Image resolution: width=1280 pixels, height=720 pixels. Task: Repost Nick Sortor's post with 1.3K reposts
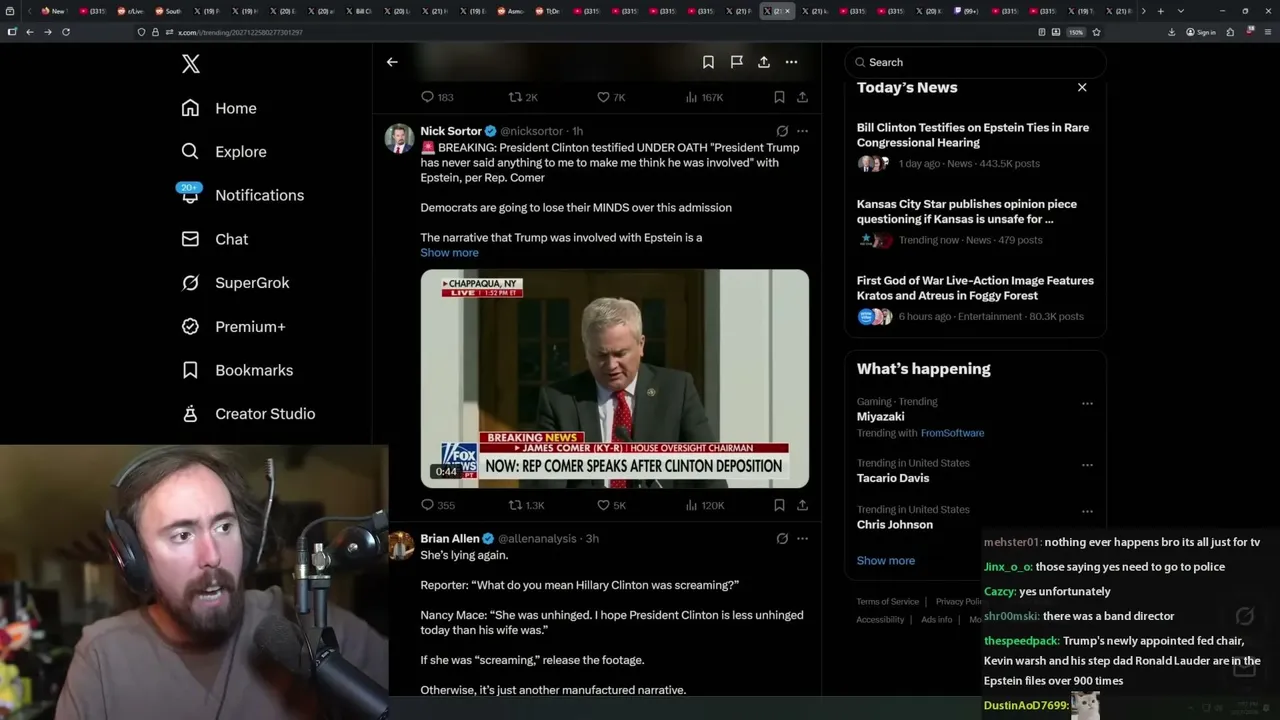click(526, 506)
